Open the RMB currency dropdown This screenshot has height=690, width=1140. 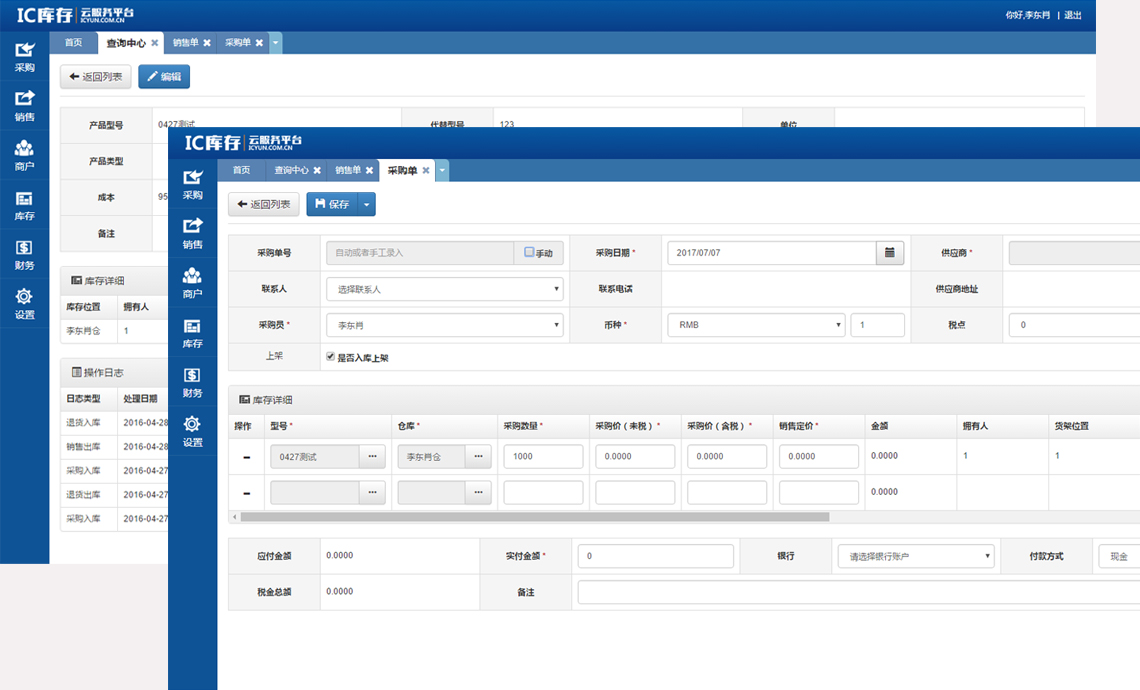[x=755, y=325]
